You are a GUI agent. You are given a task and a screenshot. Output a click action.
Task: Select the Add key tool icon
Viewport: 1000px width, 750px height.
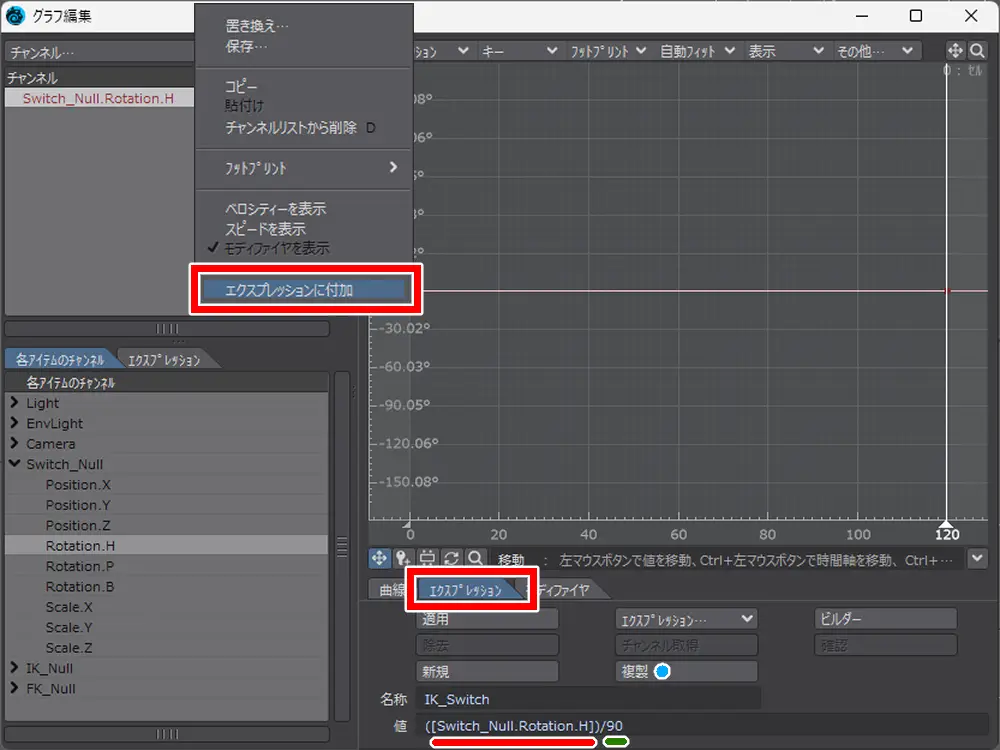404,559
